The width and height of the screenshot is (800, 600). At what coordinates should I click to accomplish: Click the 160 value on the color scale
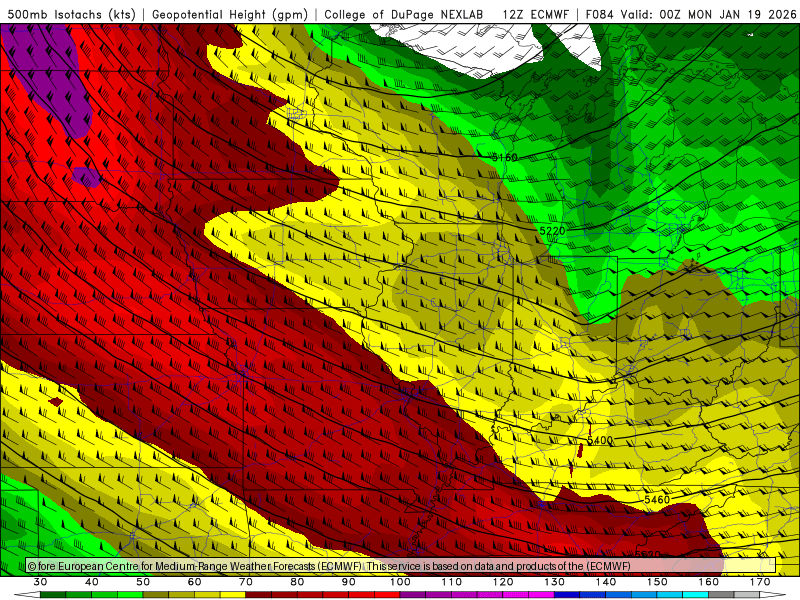(709, 582)
